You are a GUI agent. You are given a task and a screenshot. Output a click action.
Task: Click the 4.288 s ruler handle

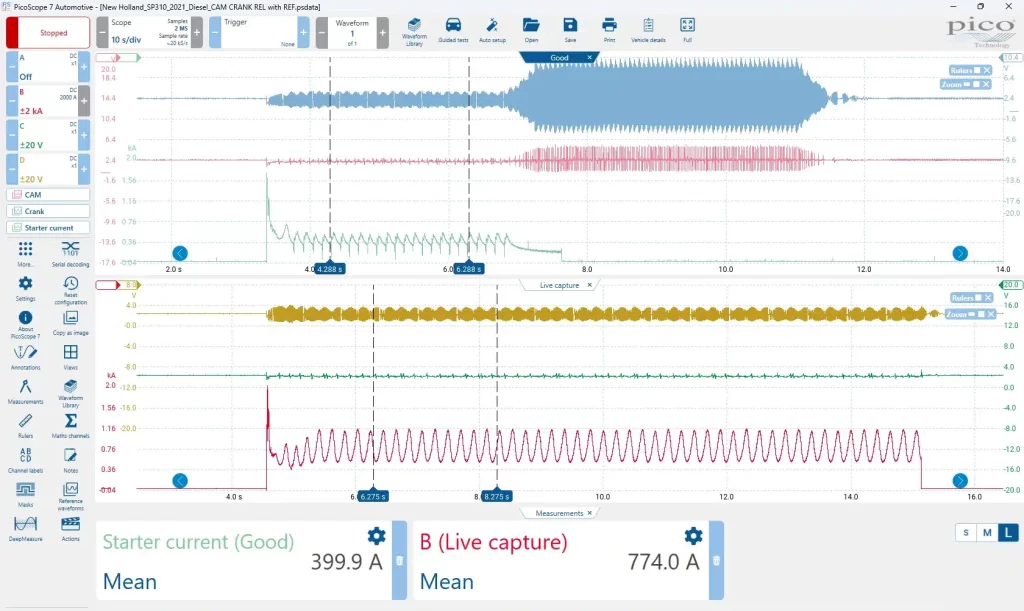(330, 269)
